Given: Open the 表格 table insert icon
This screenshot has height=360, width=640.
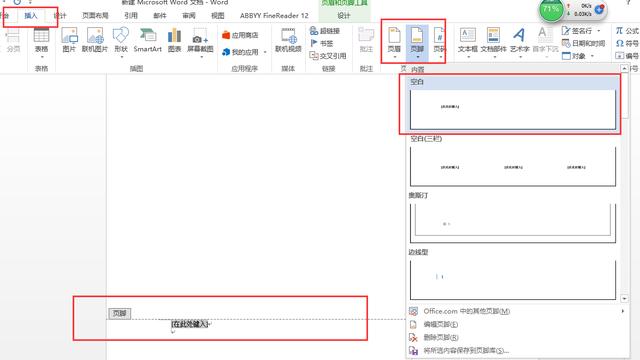Looking at the screenshot, I should point(41,41).
